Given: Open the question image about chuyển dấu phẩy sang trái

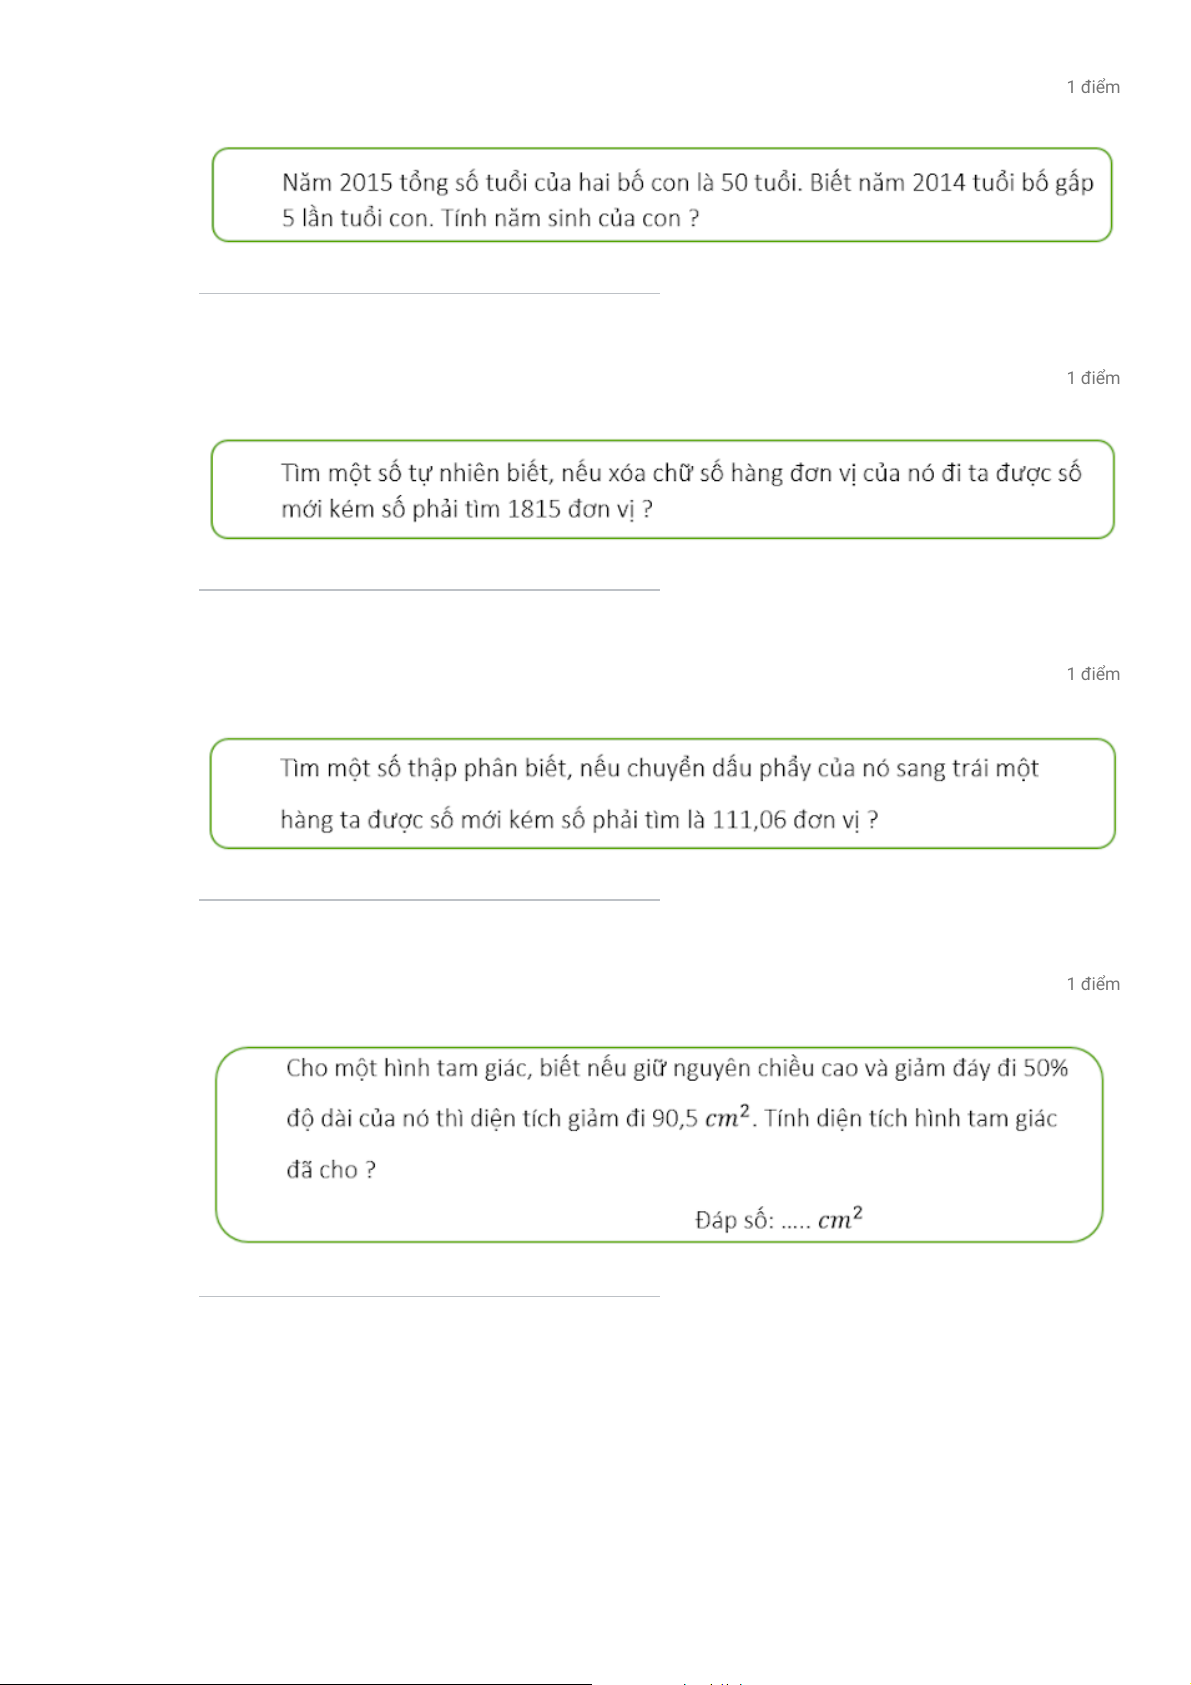Looking at the screenshot, I should click(x=662, y=794).
